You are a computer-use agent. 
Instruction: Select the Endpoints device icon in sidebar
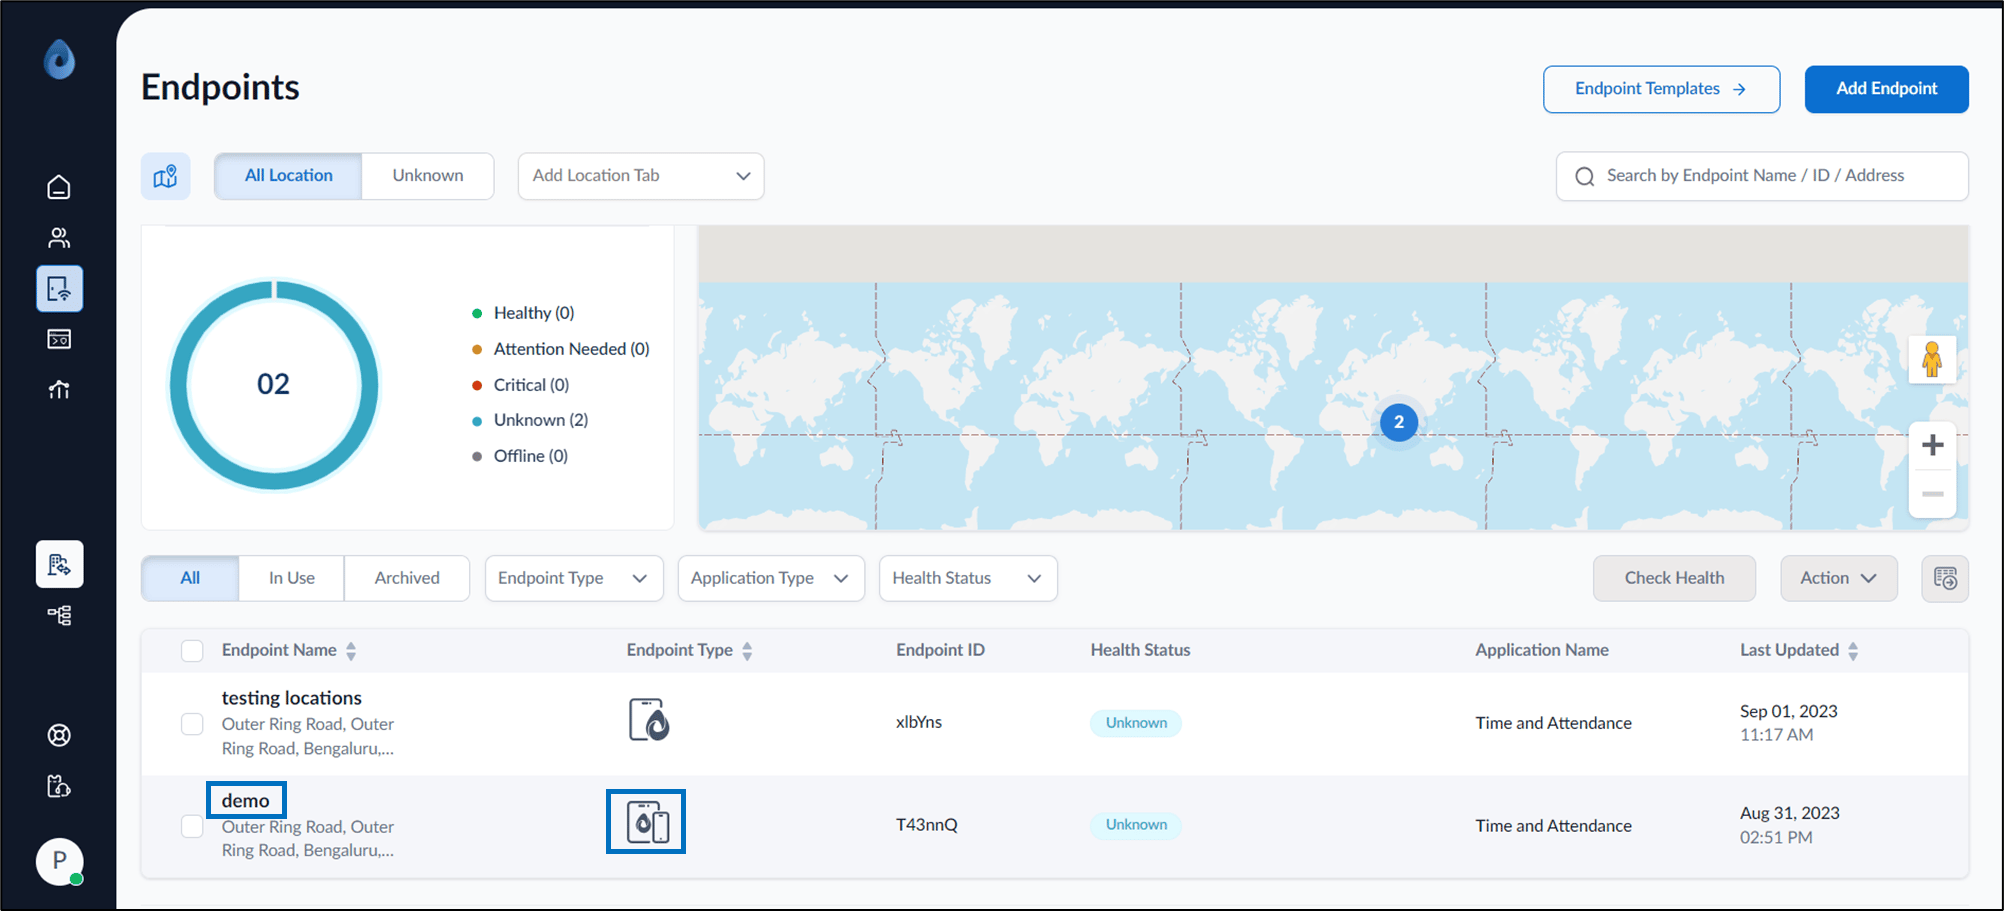[59, 289]
